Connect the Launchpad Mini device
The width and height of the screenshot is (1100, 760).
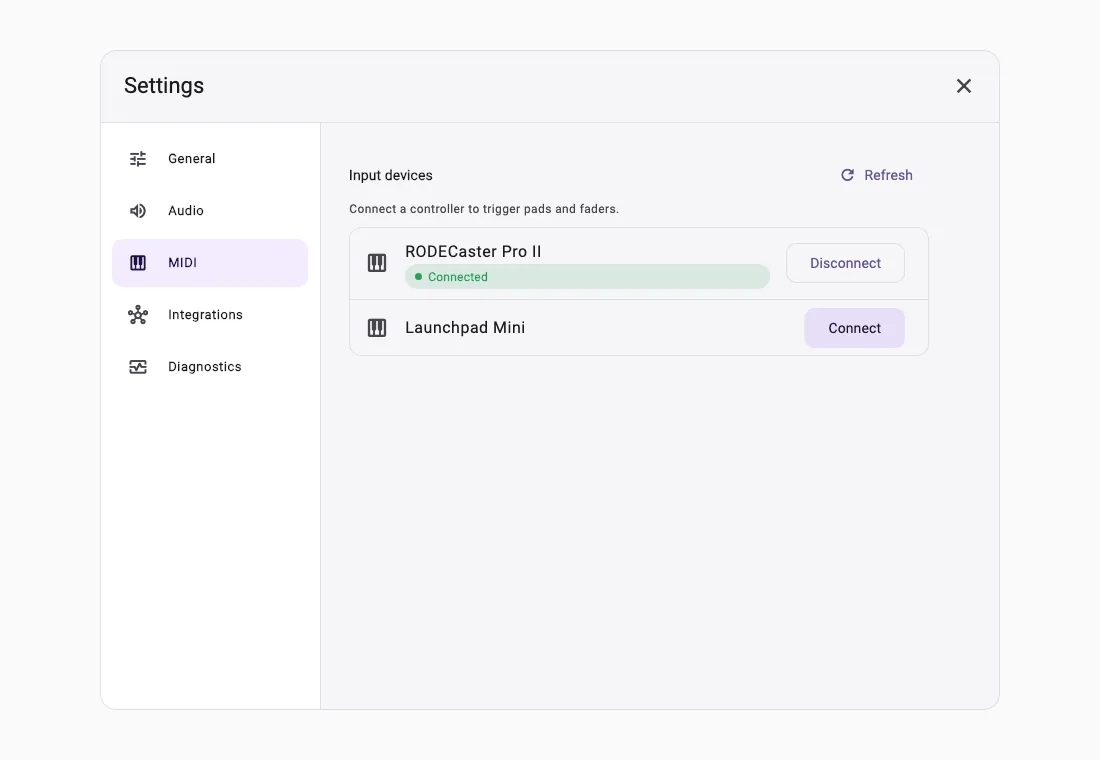pyautogui.click(x=854, y=328)
